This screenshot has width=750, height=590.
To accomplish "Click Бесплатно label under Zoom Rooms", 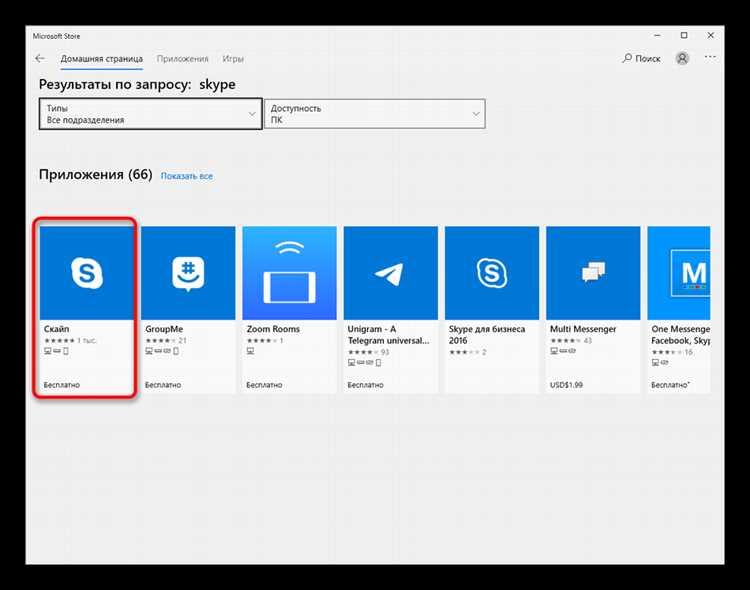I will tap(264, 385).
